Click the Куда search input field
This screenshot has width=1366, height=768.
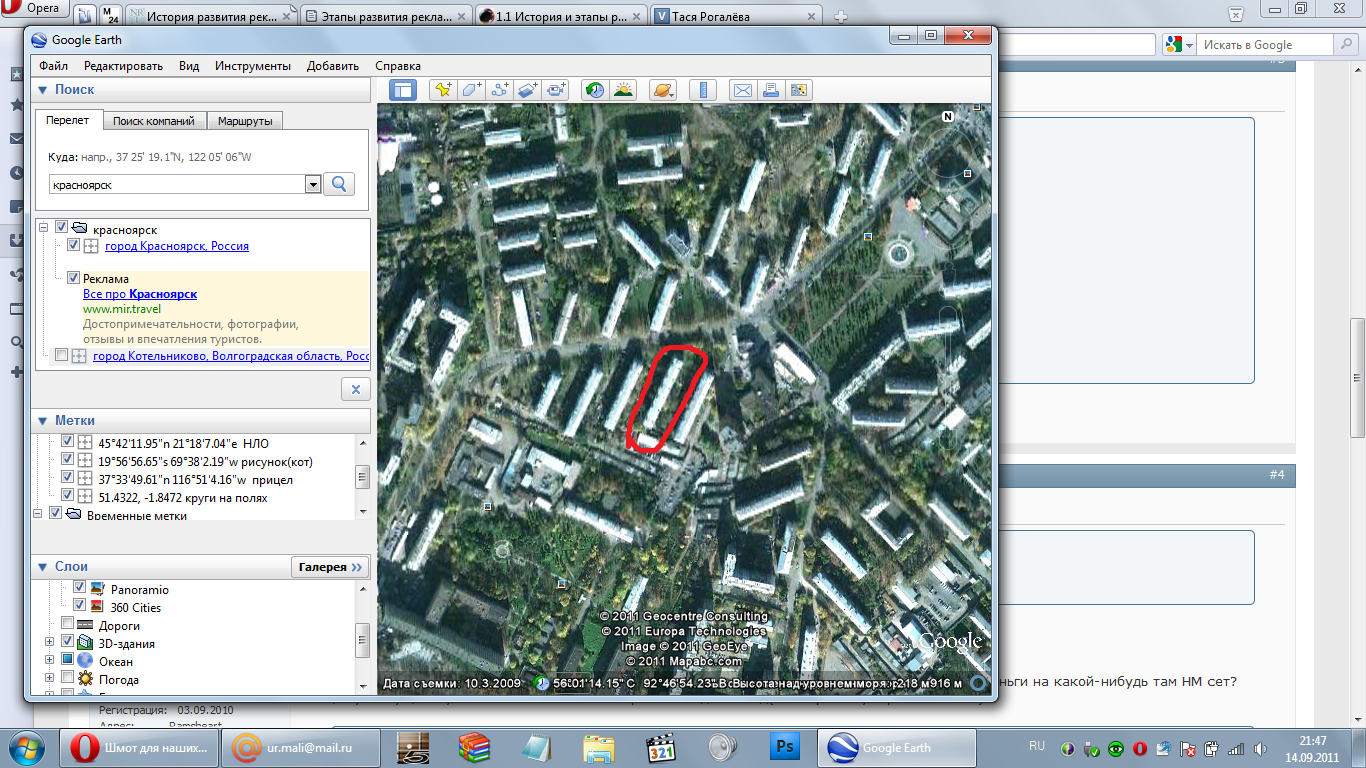click(177, 184)
